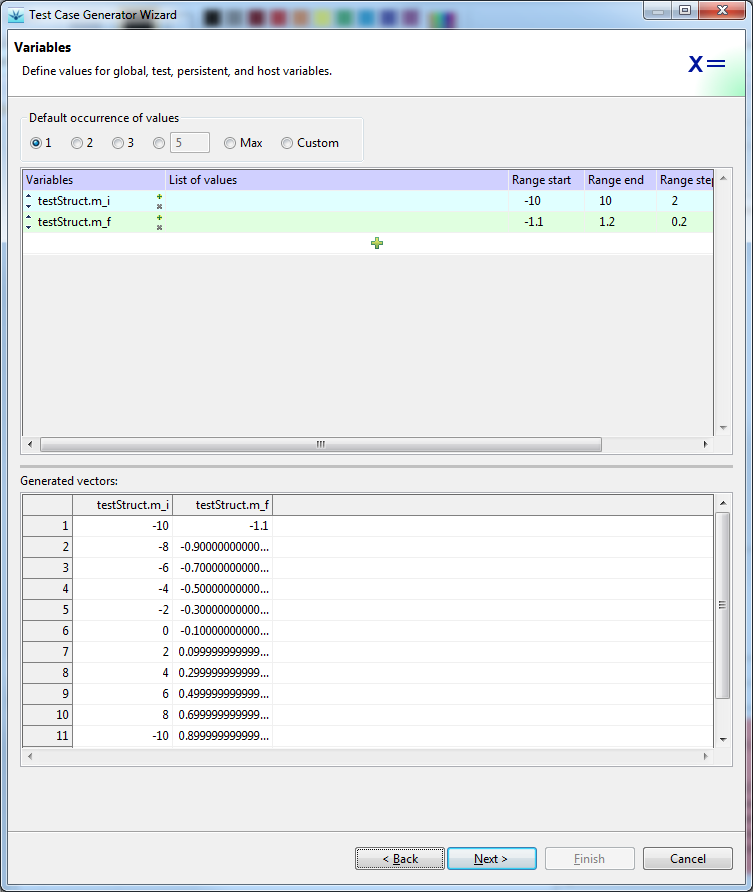Click small plus icon in testStruct.m_i row
The image size is (753, 892).
[159, 196]
